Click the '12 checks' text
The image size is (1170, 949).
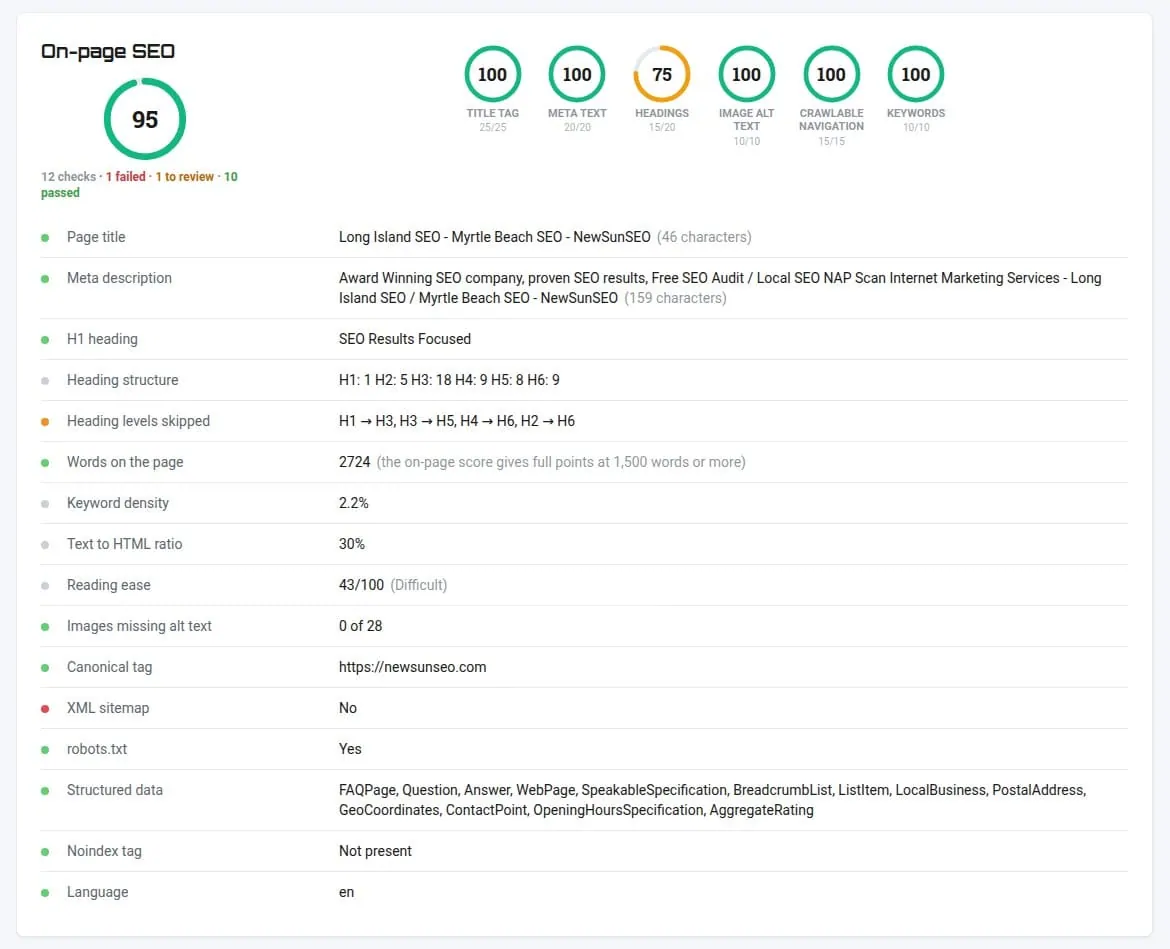point(68,177)
